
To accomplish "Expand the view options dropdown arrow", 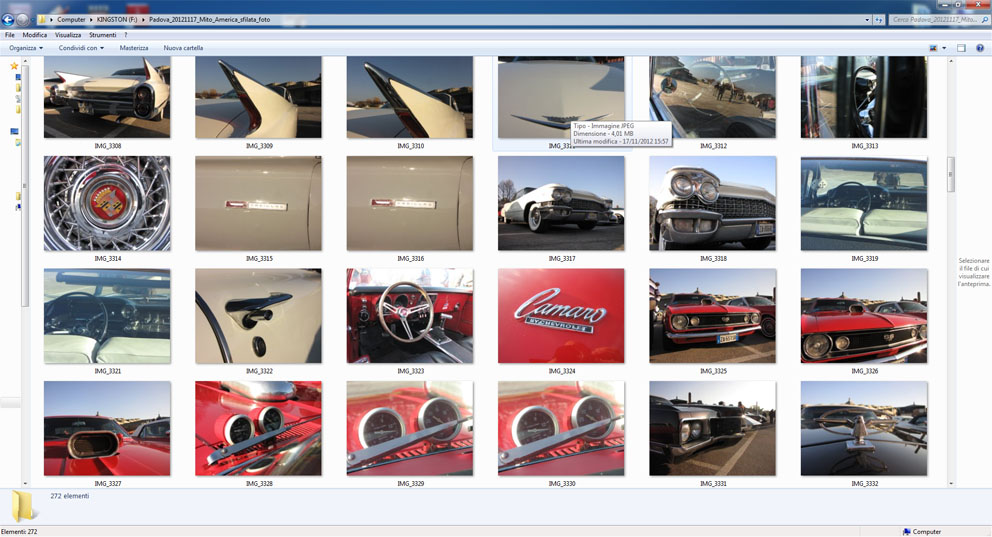I will tap(944, 48).
